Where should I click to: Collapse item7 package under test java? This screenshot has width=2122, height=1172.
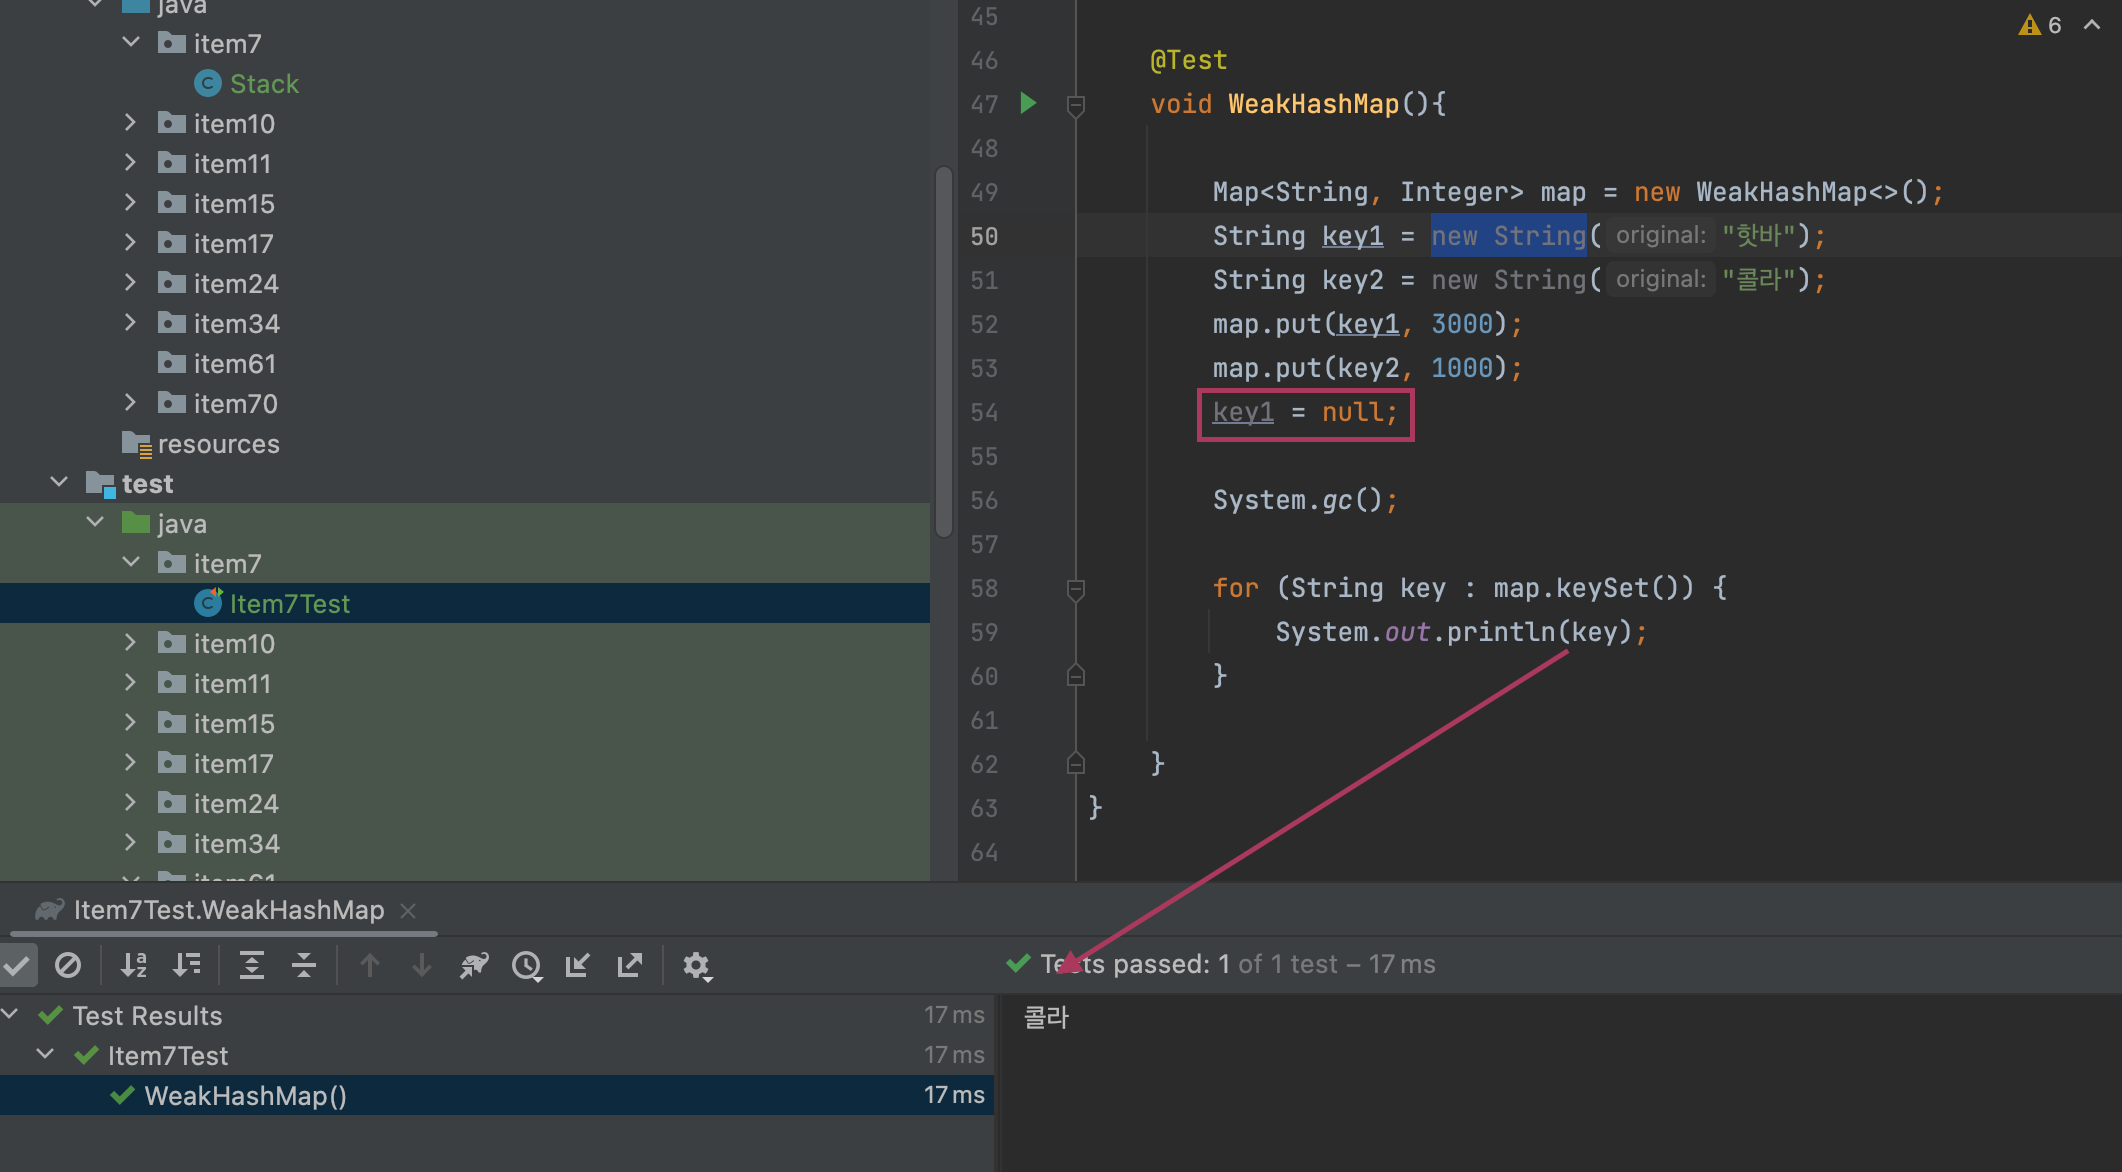pyautogui.click(x=131, y=563)
